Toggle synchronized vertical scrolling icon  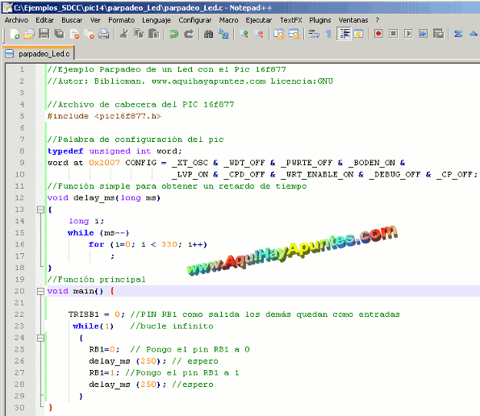tap(279, 34)
